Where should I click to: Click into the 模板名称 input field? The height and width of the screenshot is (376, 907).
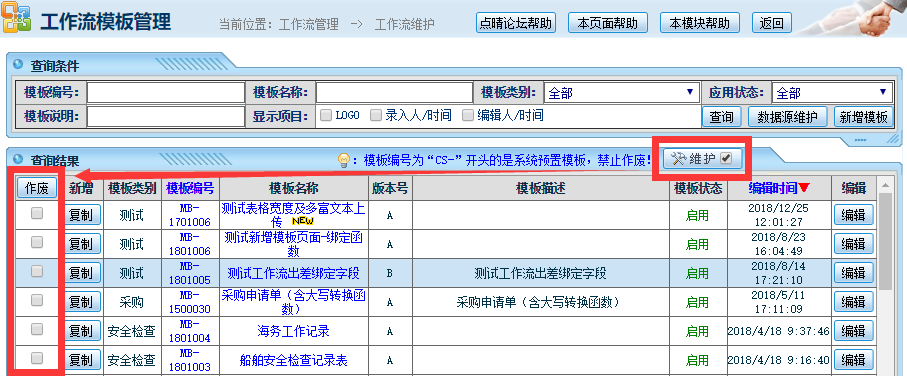(x=394, y=93)
